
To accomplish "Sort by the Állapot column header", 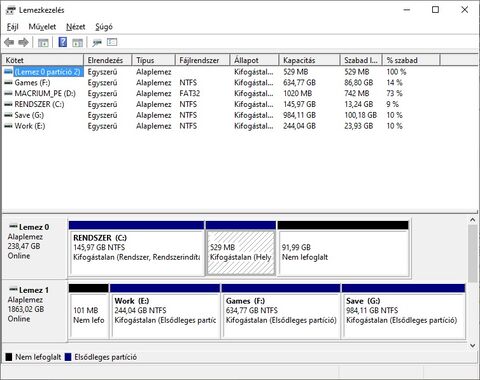I will [254, 60].
